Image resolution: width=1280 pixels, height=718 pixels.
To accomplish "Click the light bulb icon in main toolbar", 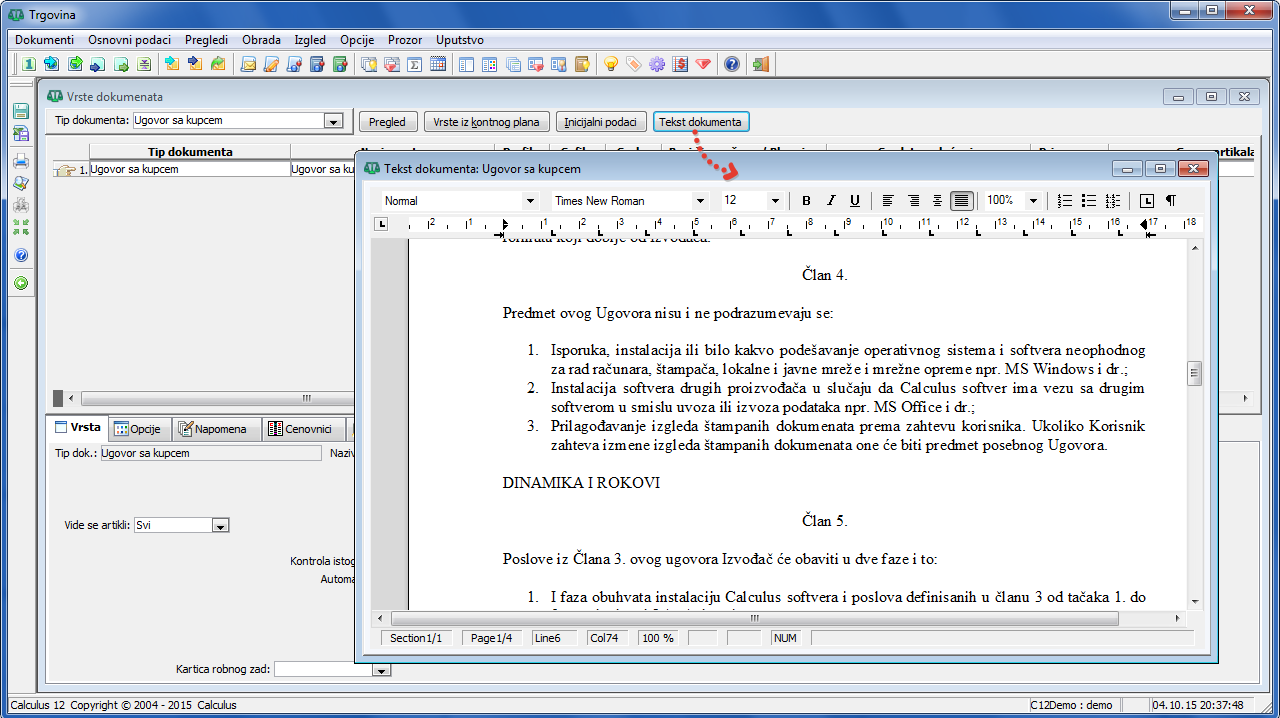I will pos(611,64).
